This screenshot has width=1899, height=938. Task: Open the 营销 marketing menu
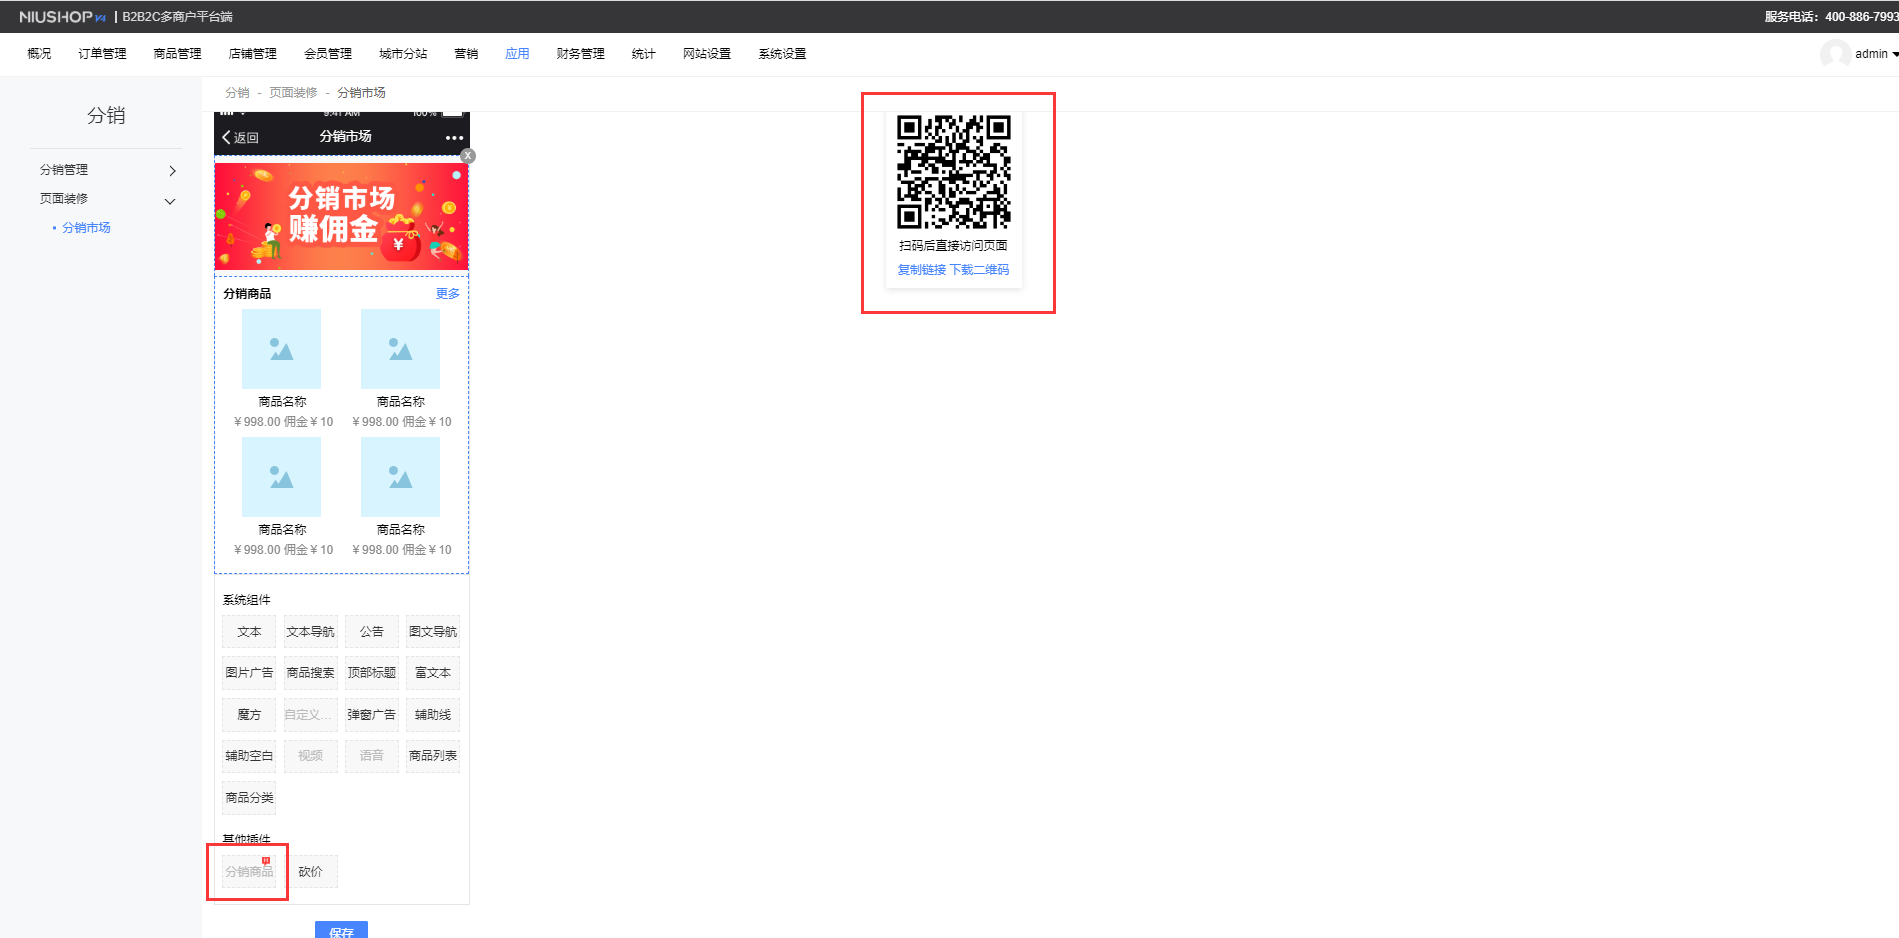click(x=466, y=54)
